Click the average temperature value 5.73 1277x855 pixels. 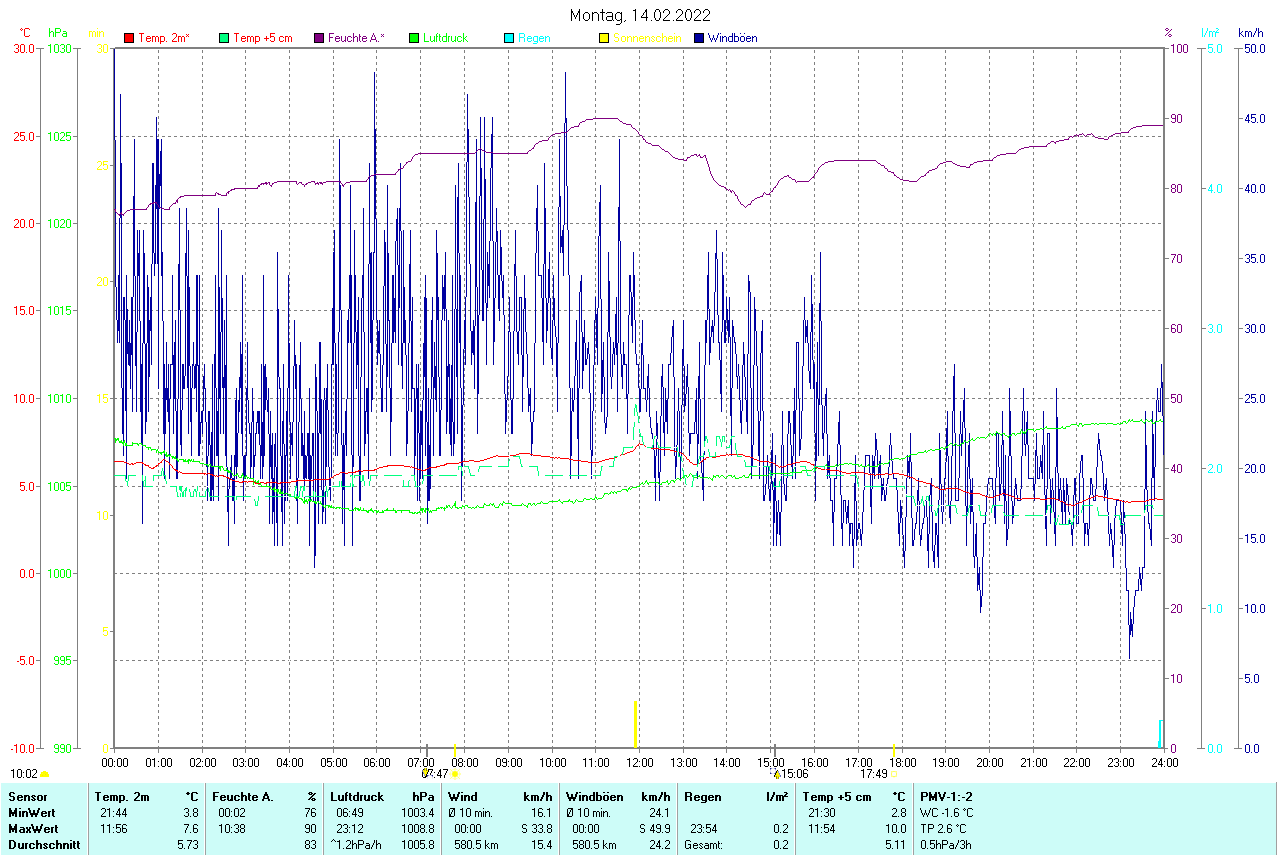(188, 845)
